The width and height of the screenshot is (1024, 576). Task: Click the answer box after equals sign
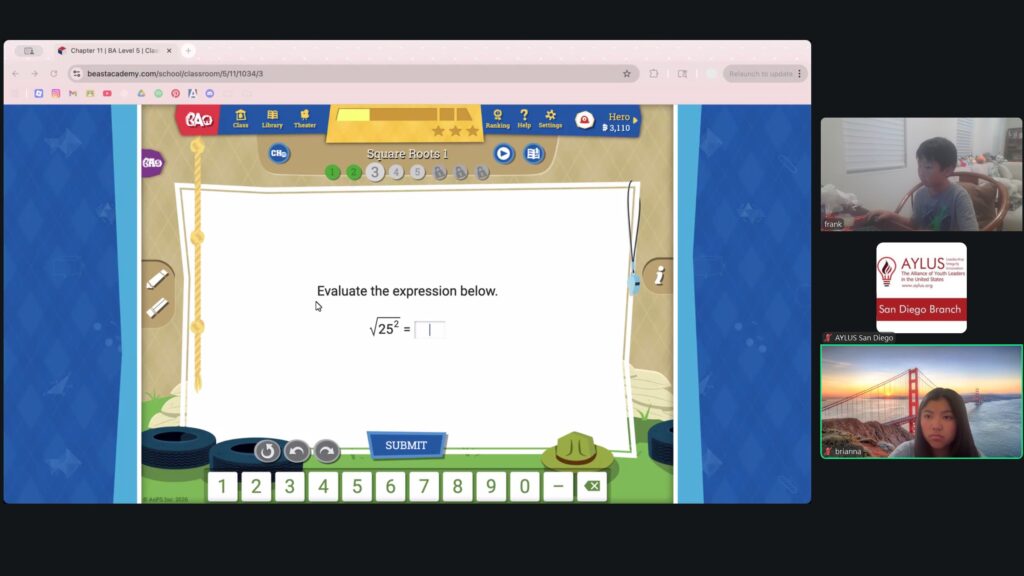(430, 330)
